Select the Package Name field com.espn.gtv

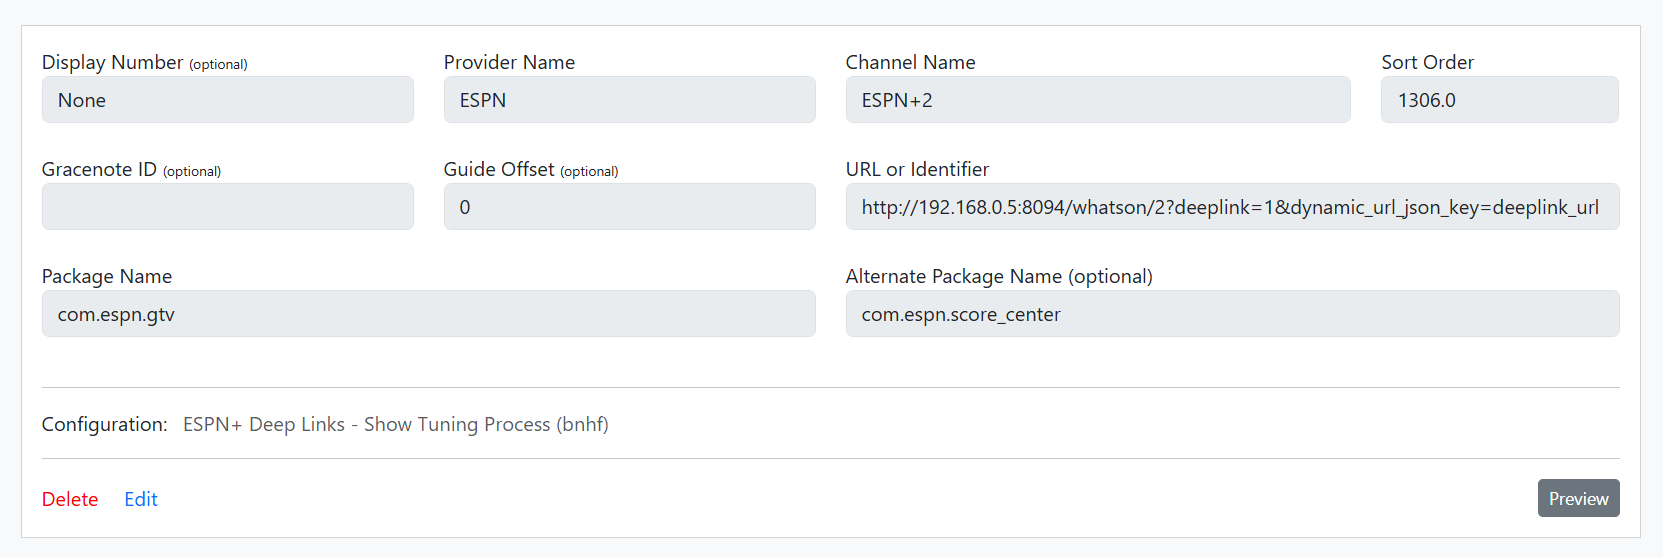coord(429,314)
